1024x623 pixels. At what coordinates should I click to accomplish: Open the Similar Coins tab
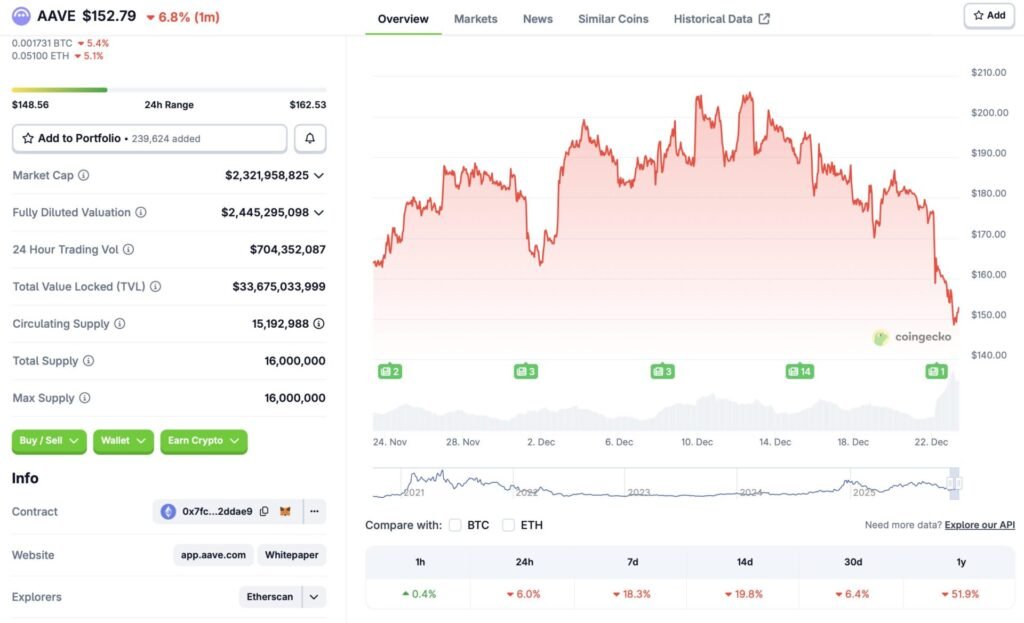[x=613, y=19]
